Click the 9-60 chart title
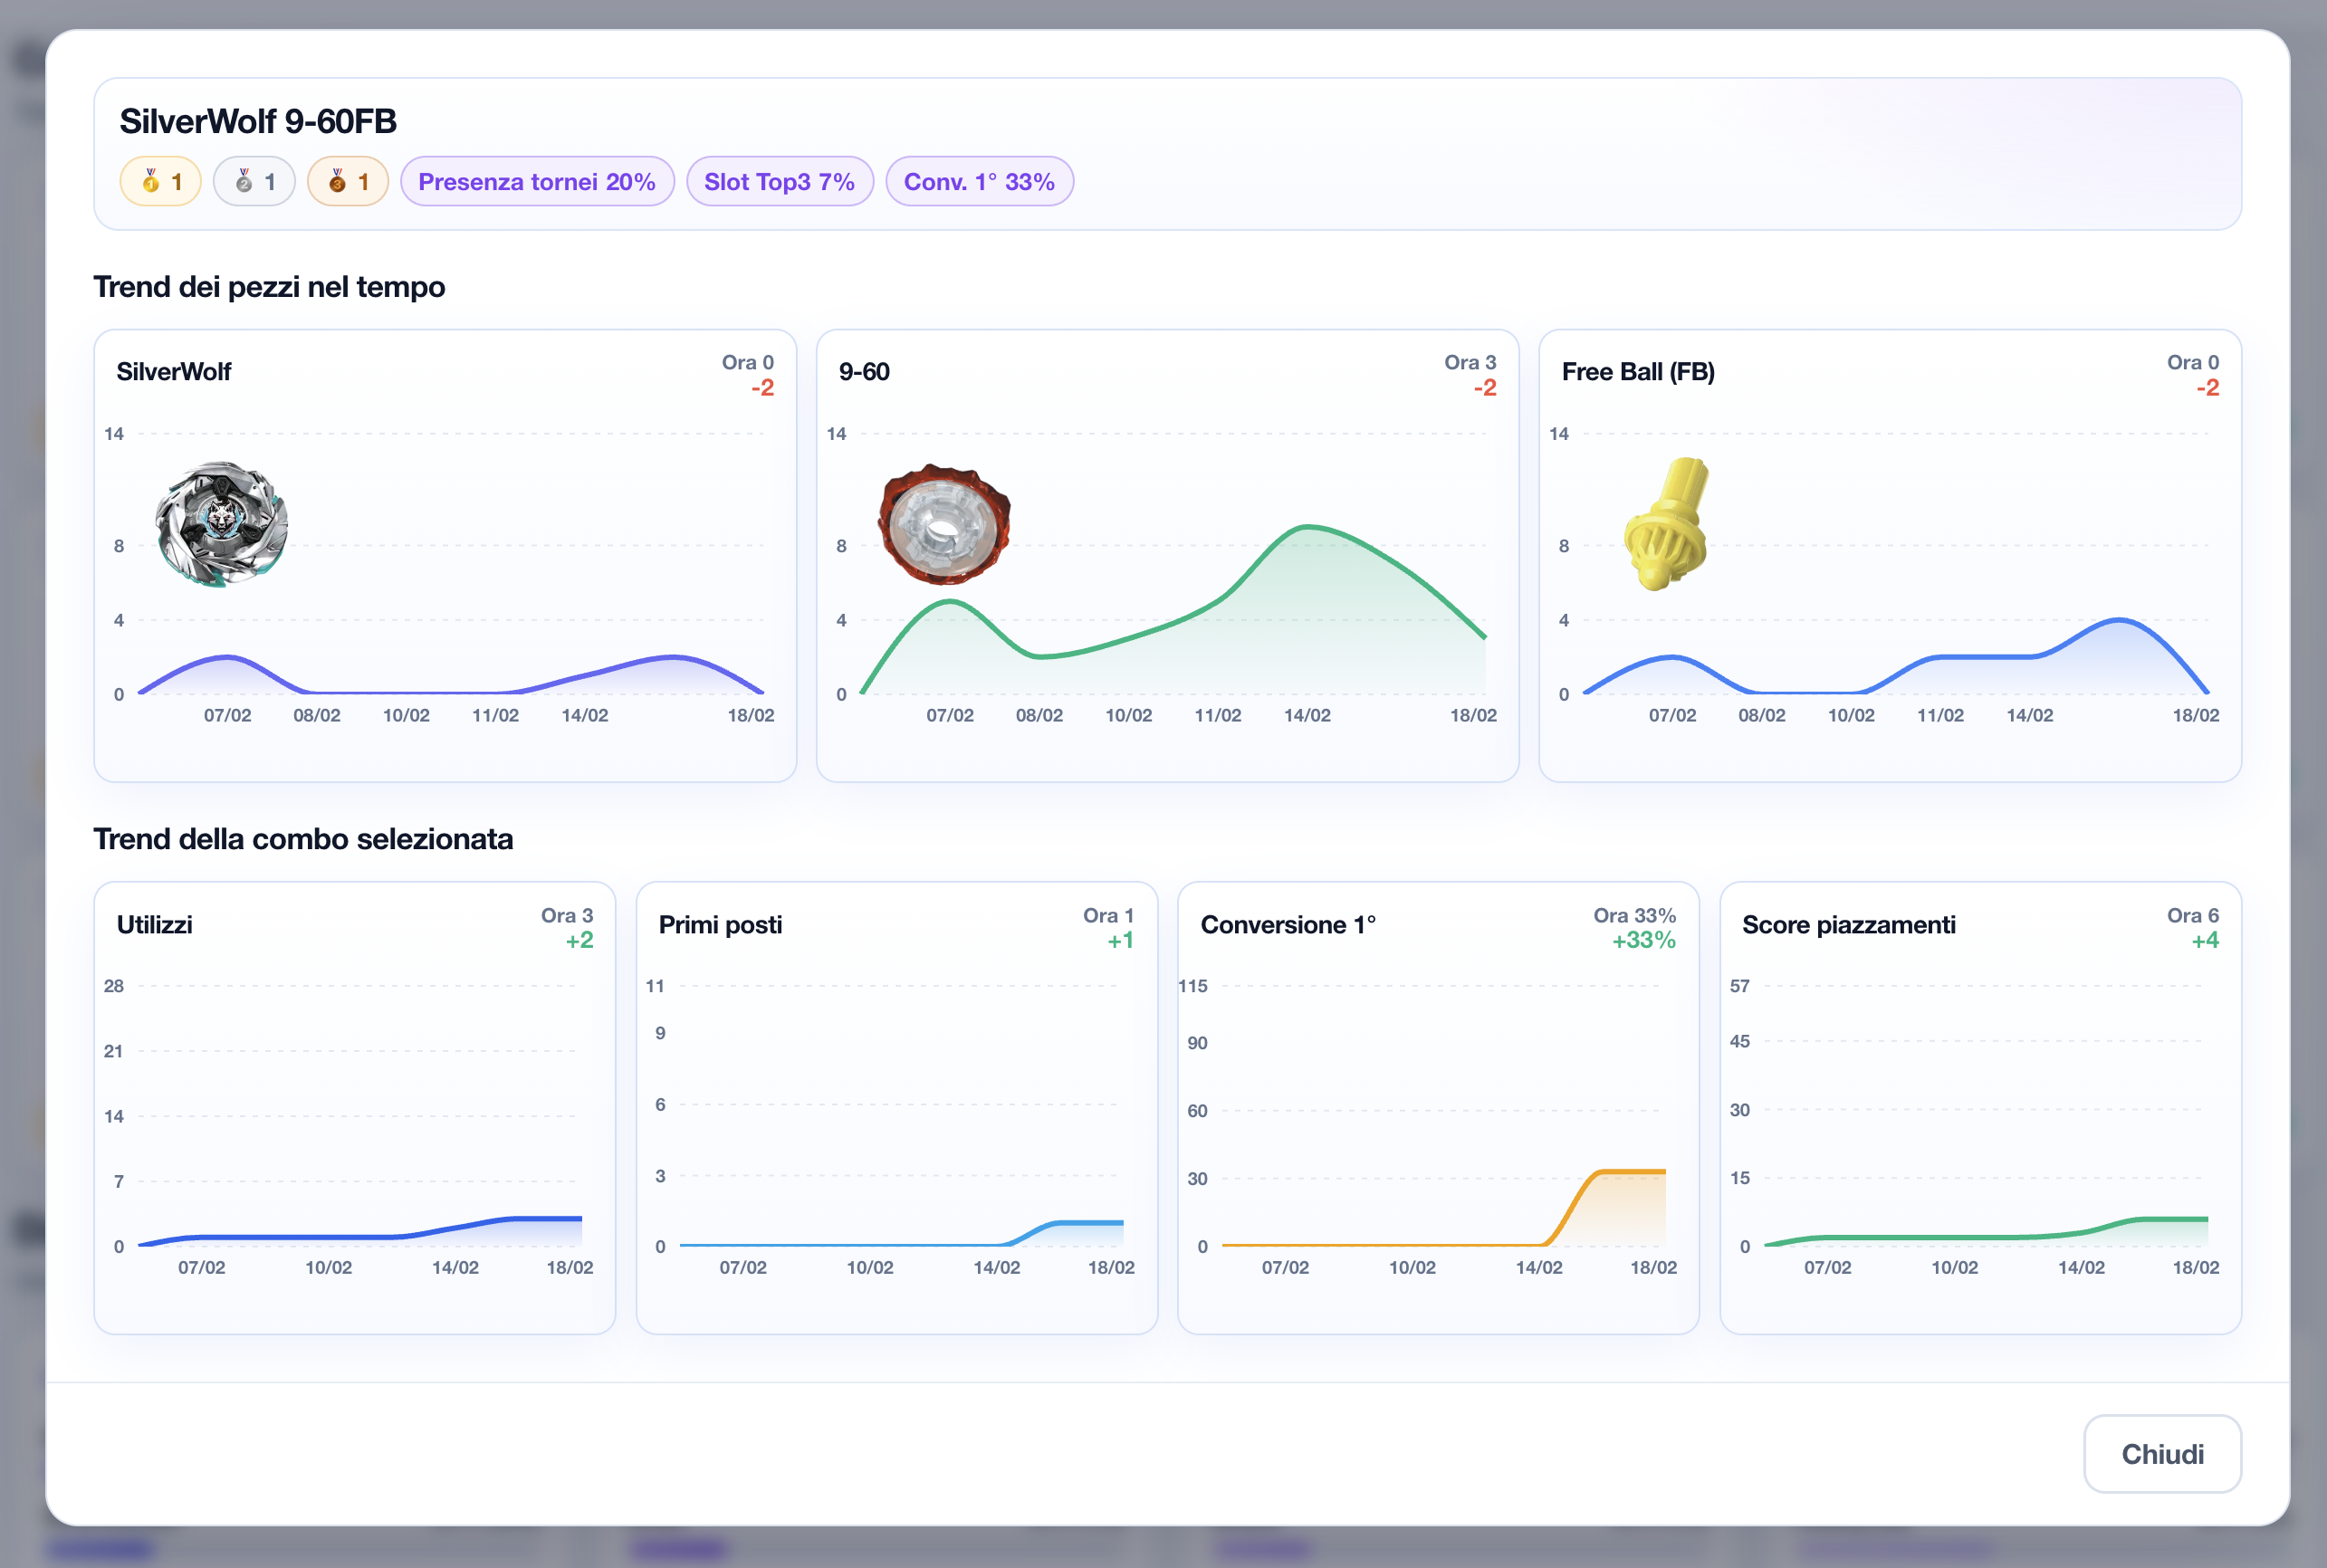 pos(864,372)
